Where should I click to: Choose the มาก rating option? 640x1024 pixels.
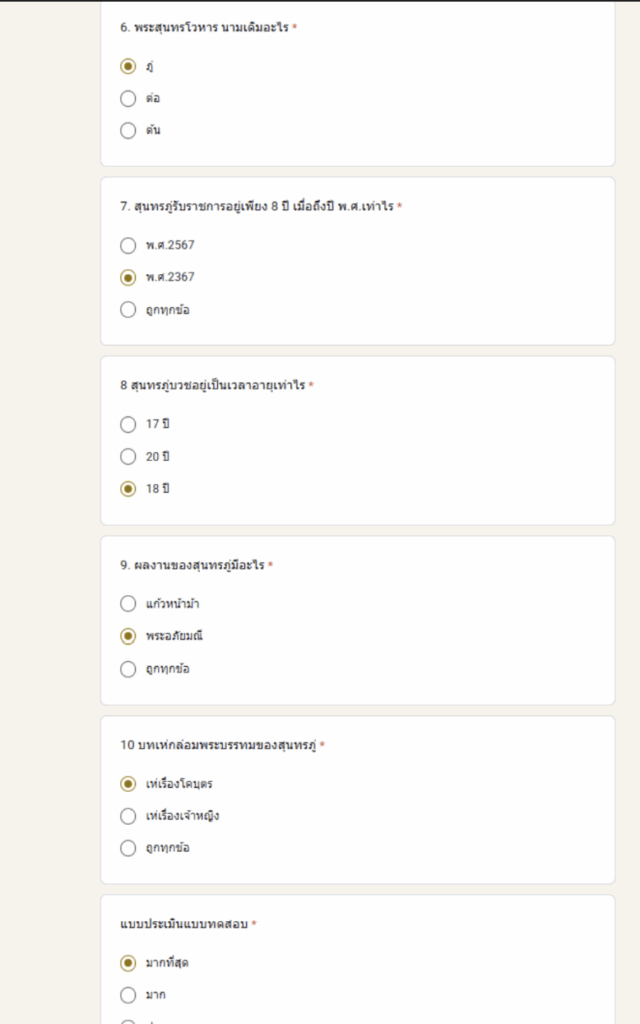tap(128, 995)
